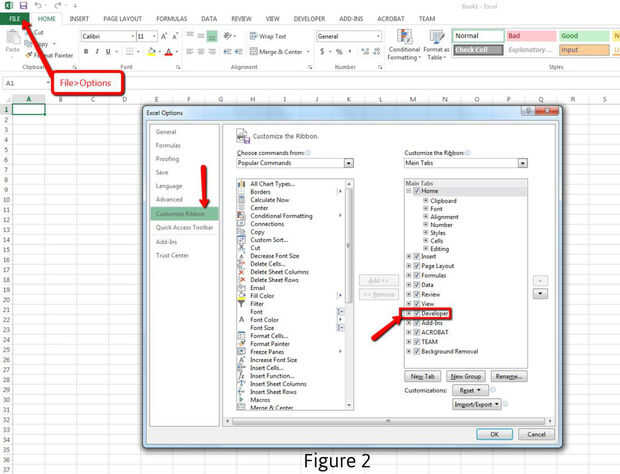Expand the Clipboard group in tree
The width and height of the screenshot is (620, 474).
426,201
